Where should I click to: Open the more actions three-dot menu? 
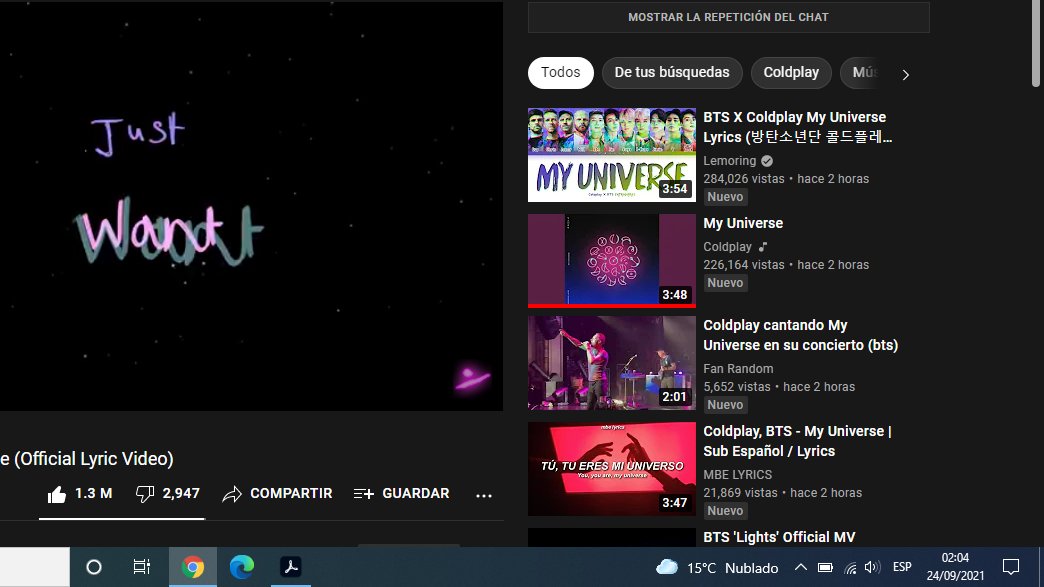point(484,495)
